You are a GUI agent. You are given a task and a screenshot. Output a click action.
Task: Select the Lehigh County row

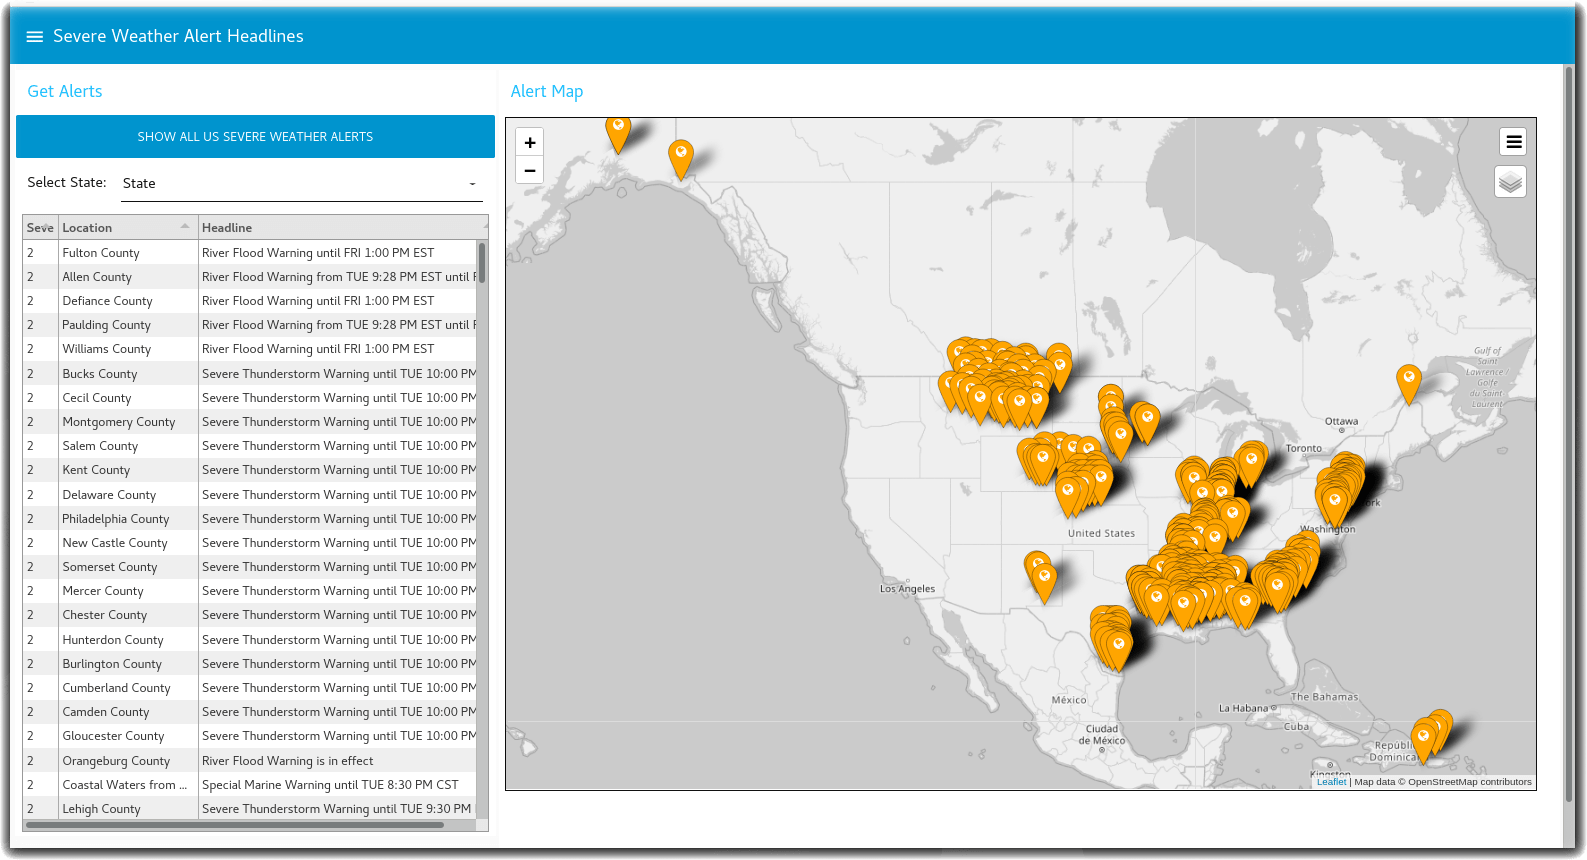[x=250, y=809]
